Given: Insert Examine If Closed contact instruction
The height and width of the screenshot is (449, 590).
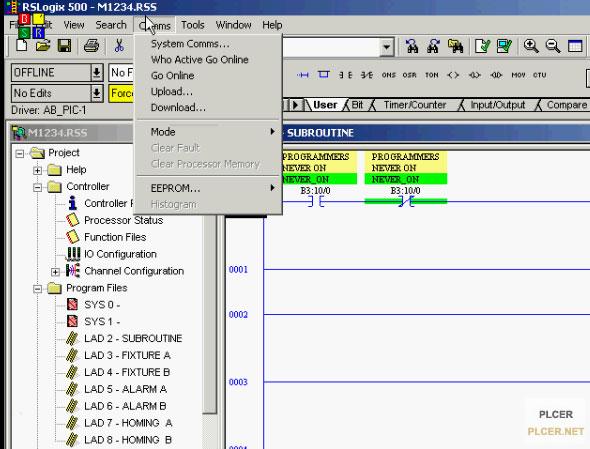Looking at the screenshot, I should point(345,75).
